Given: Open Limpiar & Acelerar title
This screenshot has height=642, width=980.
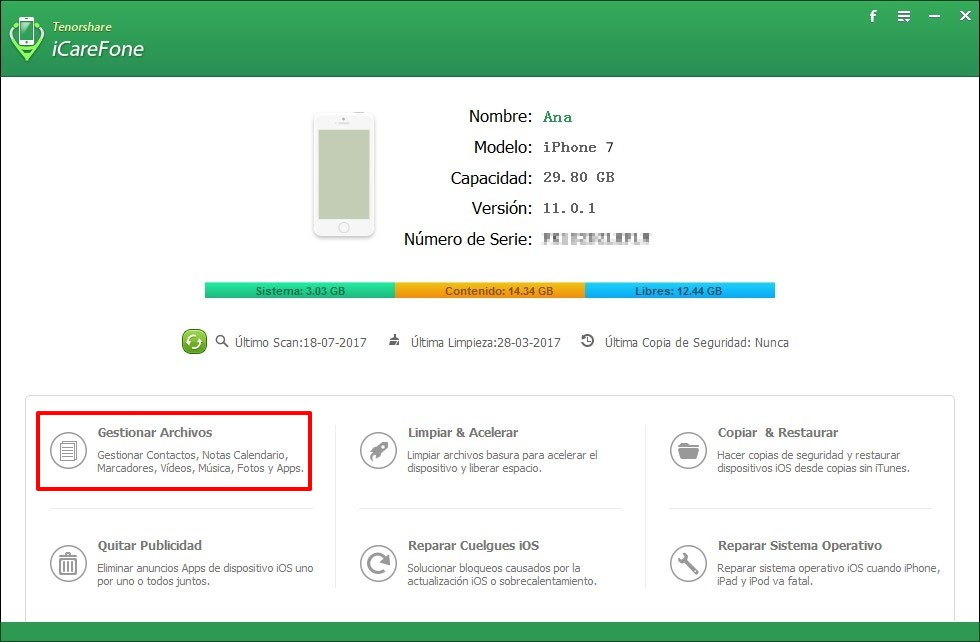Looking at the screenshot, I should [462, 433].
